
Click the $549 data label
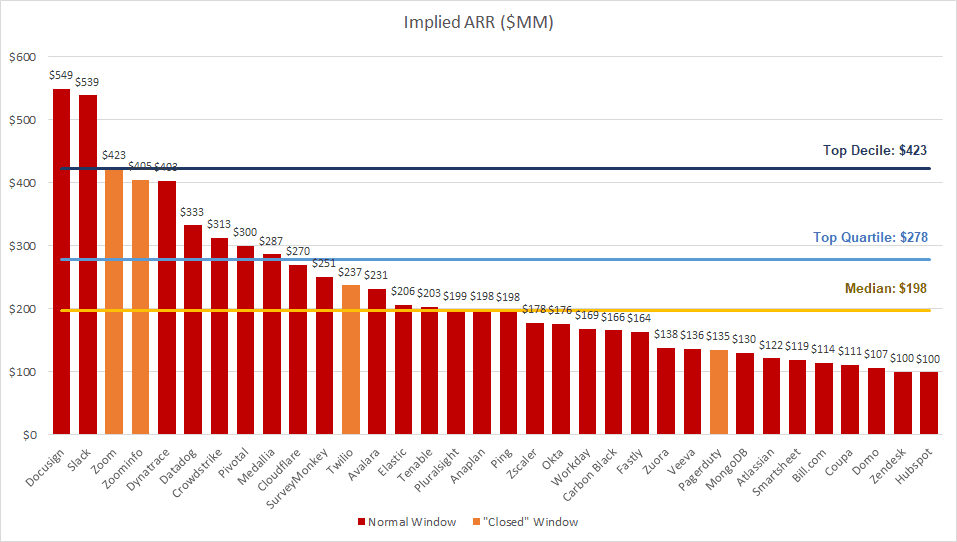pyautogui.click(x=61, y=75)
